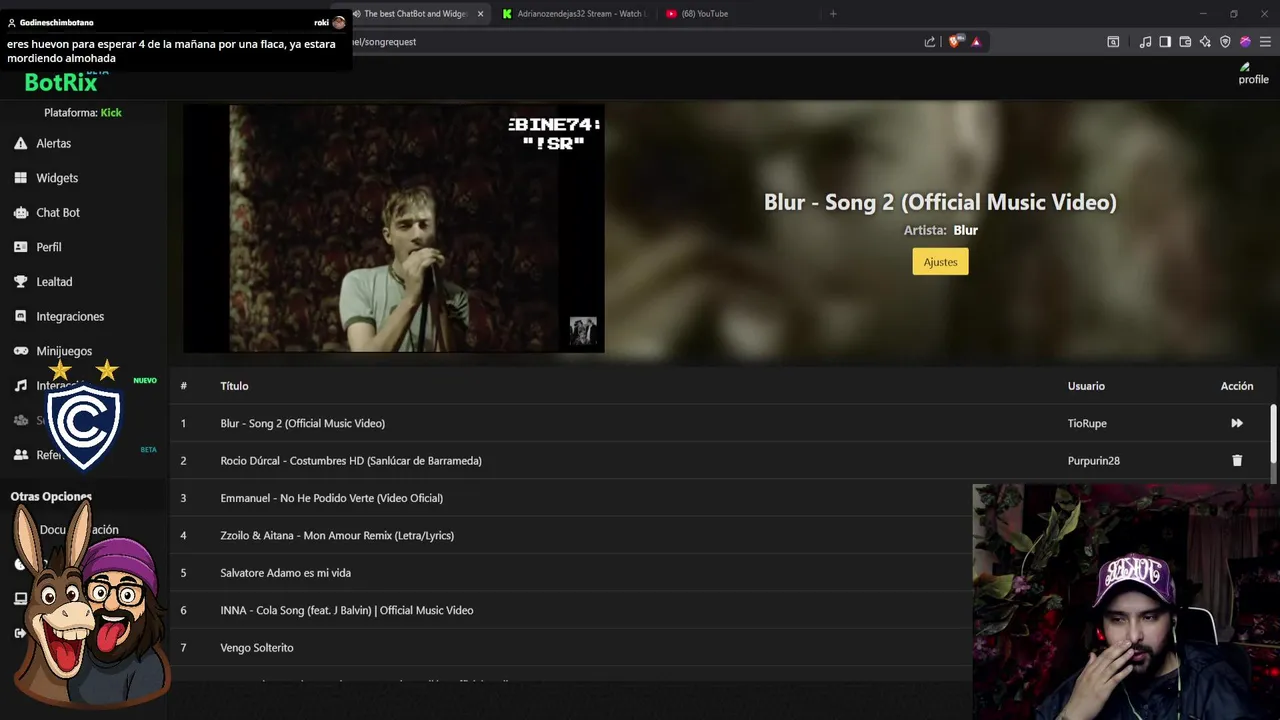This screenshot has width=1280, height=720.
Task: Click the Artista Blur label
Action: tap(940, 230)
